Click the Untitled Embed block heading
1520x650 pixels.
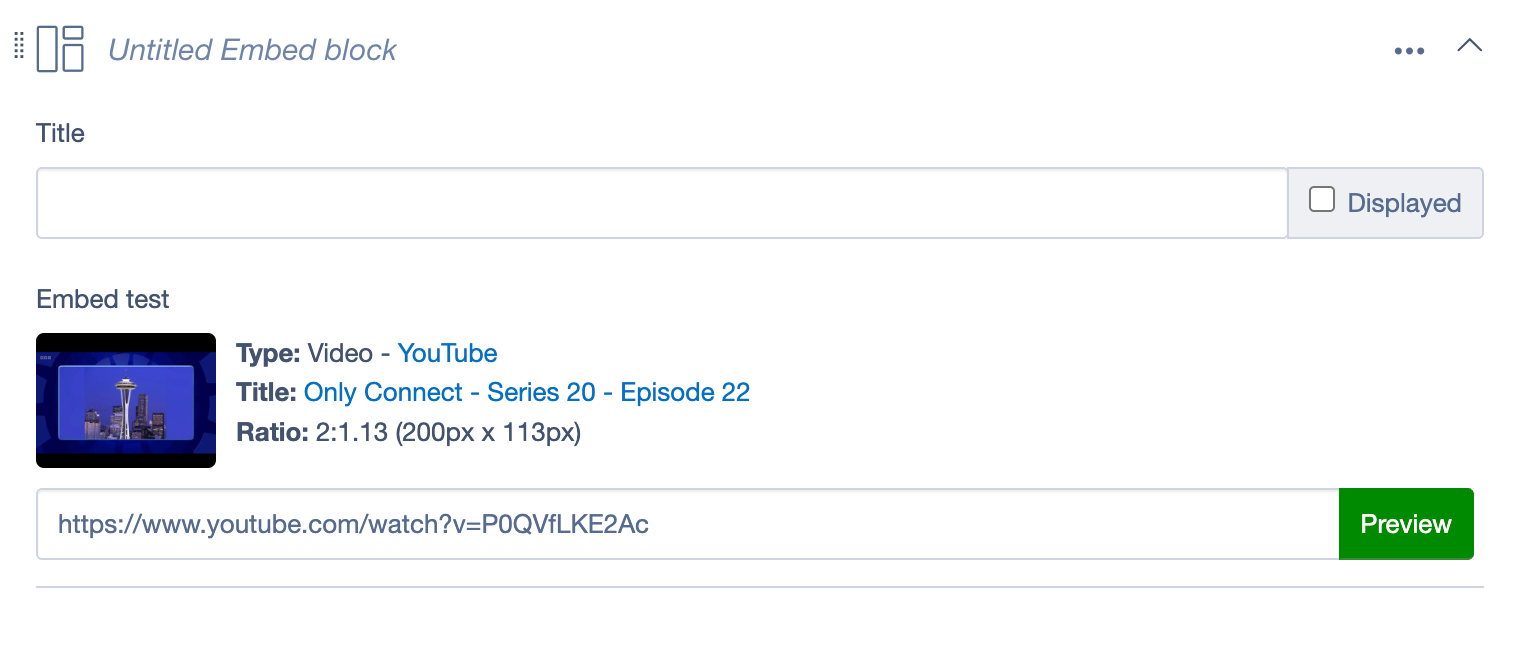pyautogui.click(x=252, y=50)
